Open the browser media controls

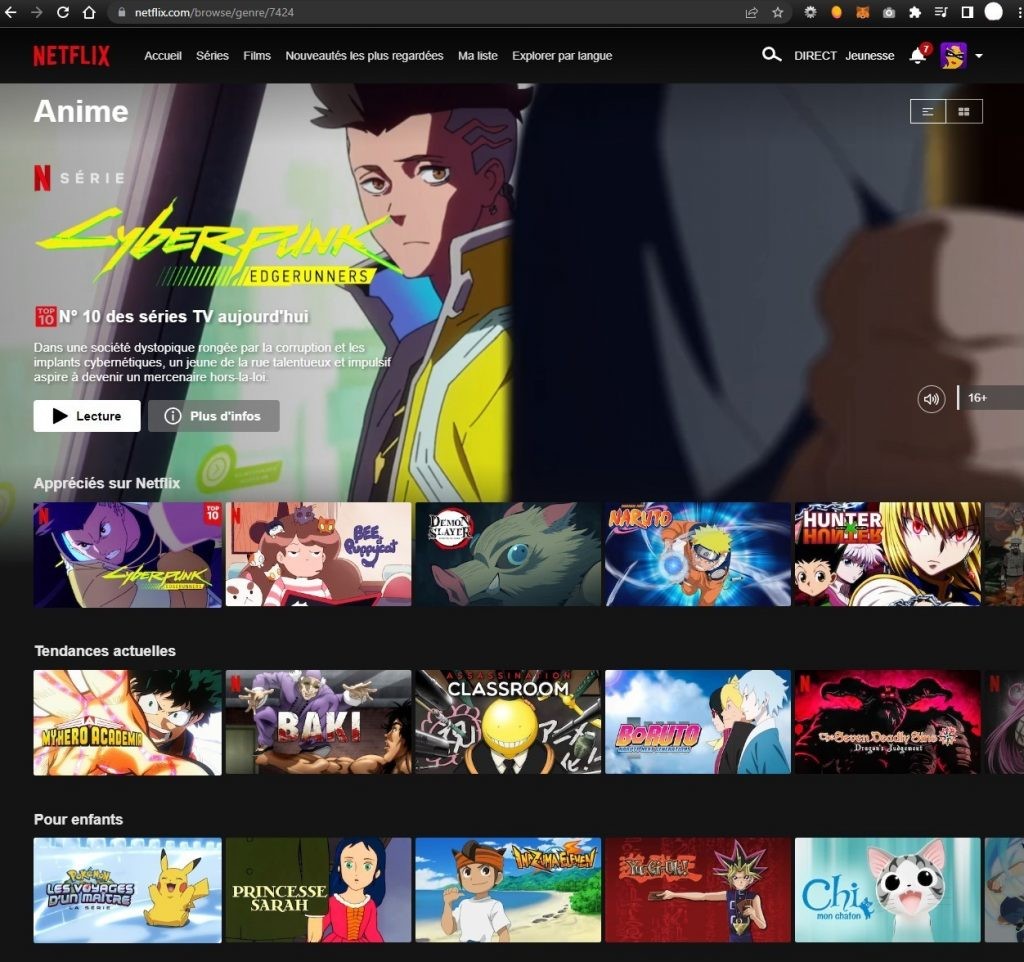941,12
